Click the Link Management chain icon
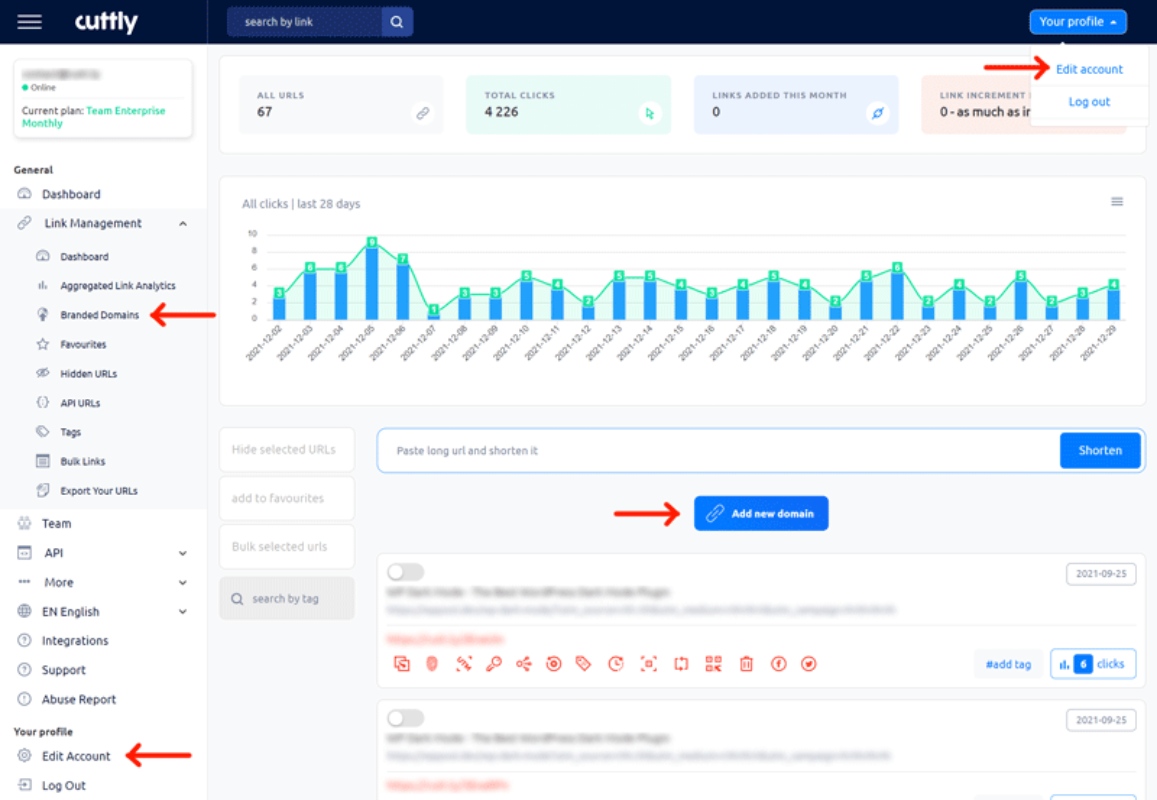 tap(24, 223)
